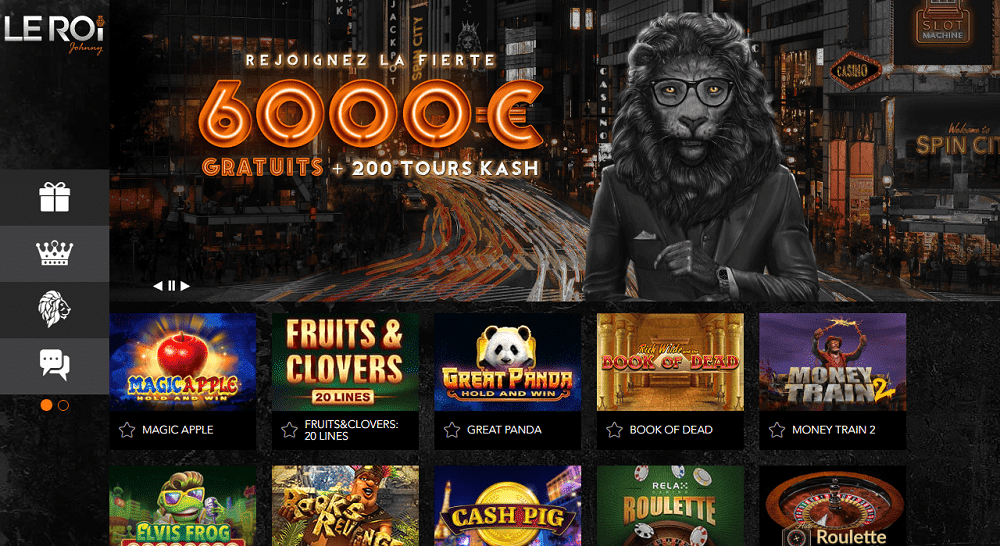Screen dimensions: 1000x546
Task: Open the gift box promotions icon
Action: coord(54,197)
